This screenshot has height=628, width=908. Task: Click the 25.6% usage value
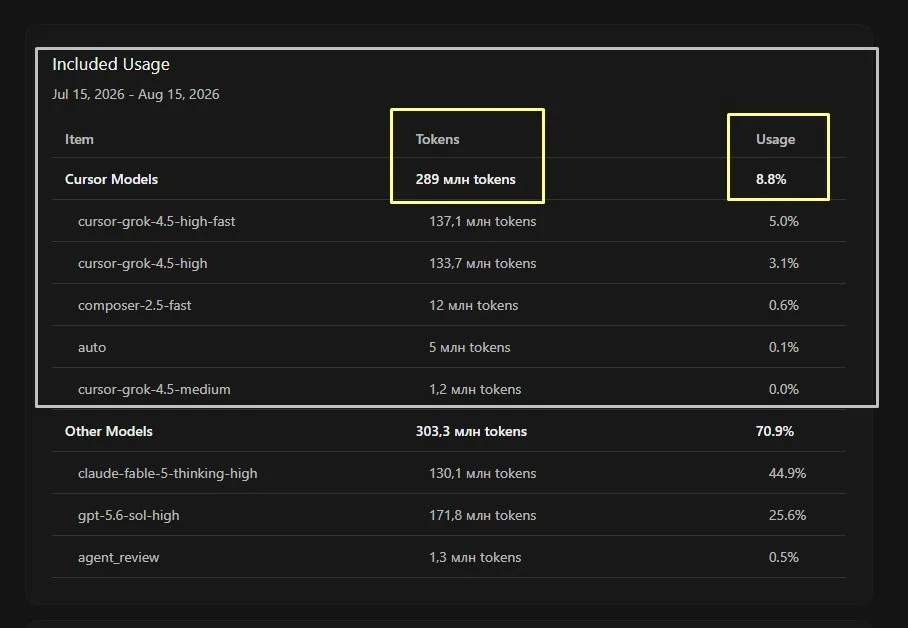click(x=787, y=515)
